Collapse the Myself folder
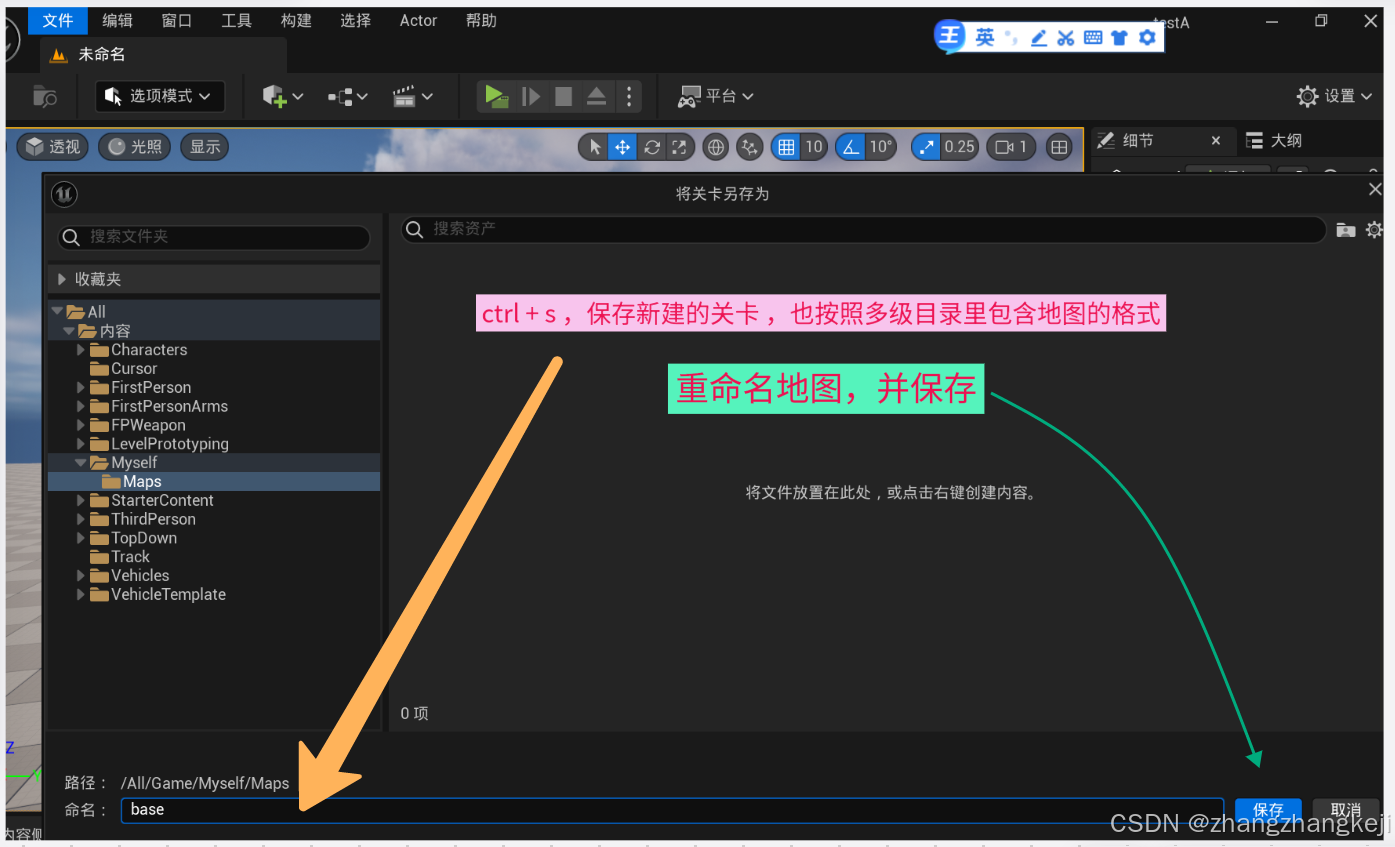 (81, 462)
